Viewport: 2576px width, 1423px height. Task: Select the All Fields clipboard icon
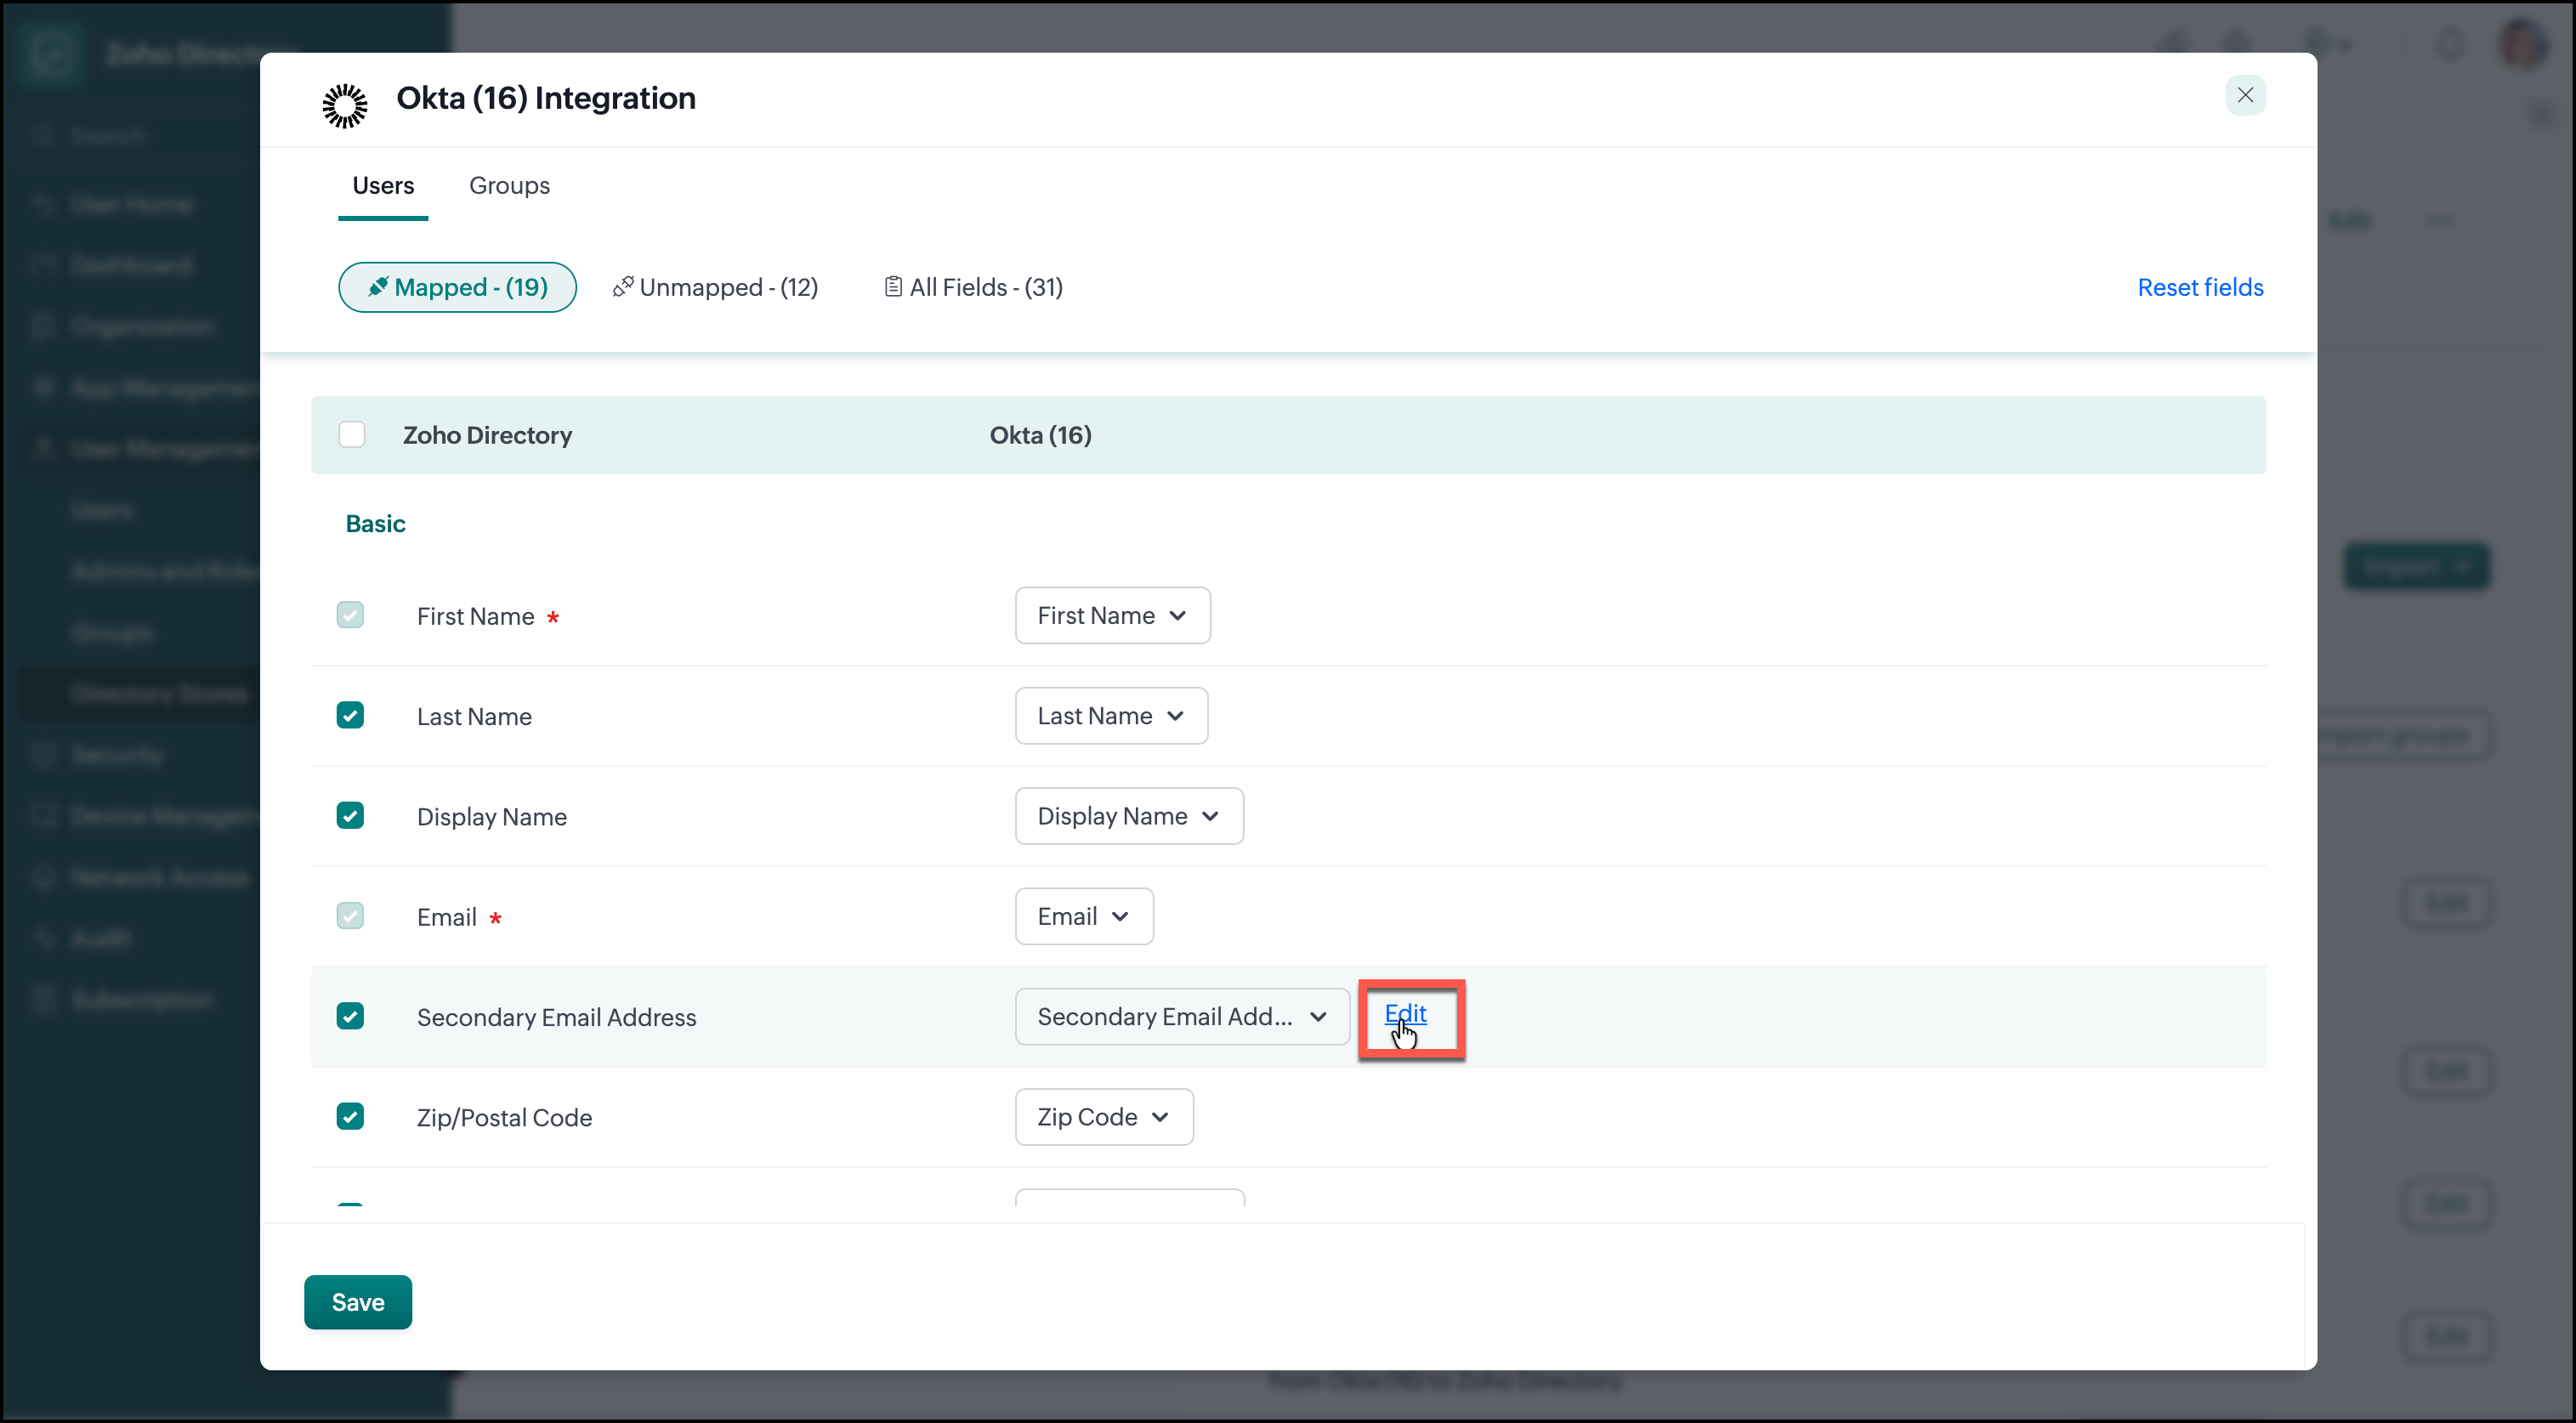click(893, 287)
